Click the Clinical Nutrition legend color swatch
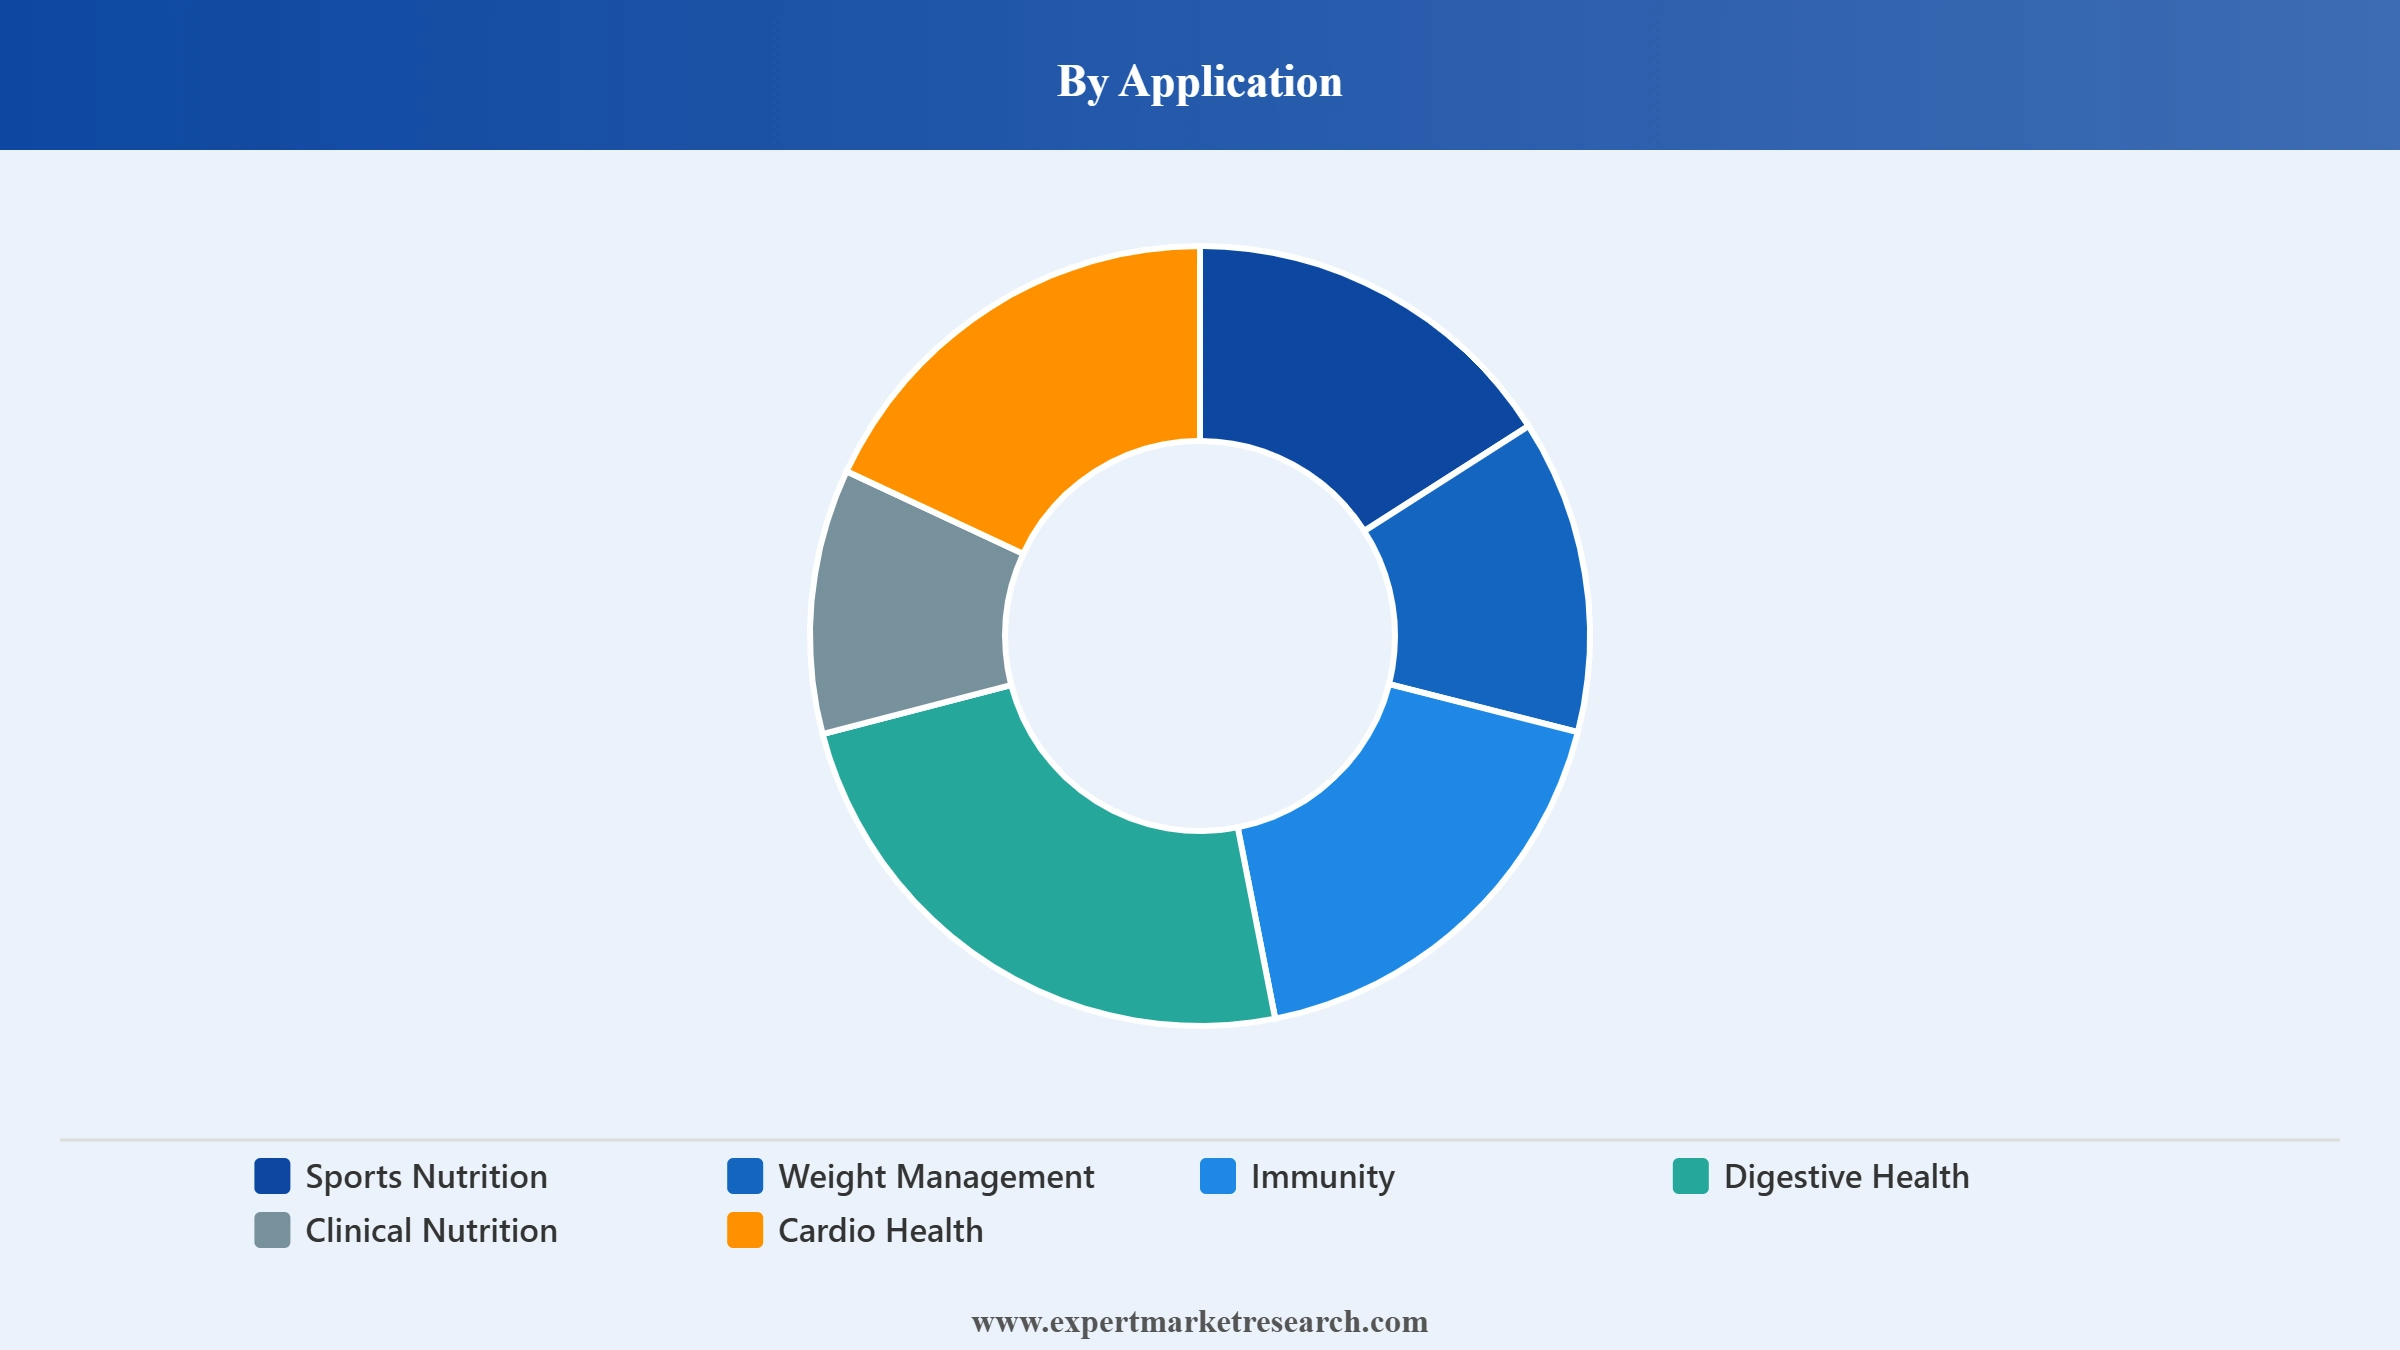The height and width of the screenshot is (1350, 2400). pos(272,1230)
